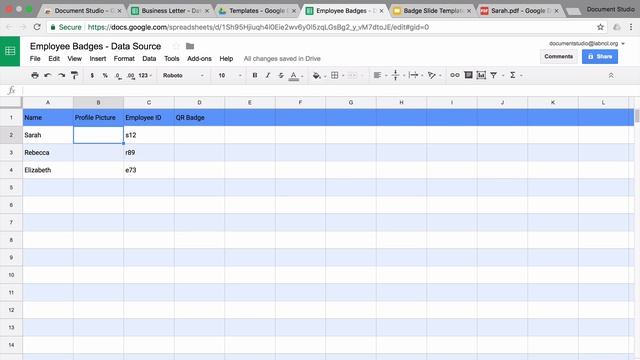
Task: Click the Undo arrow icon
Action: [48, 75]
